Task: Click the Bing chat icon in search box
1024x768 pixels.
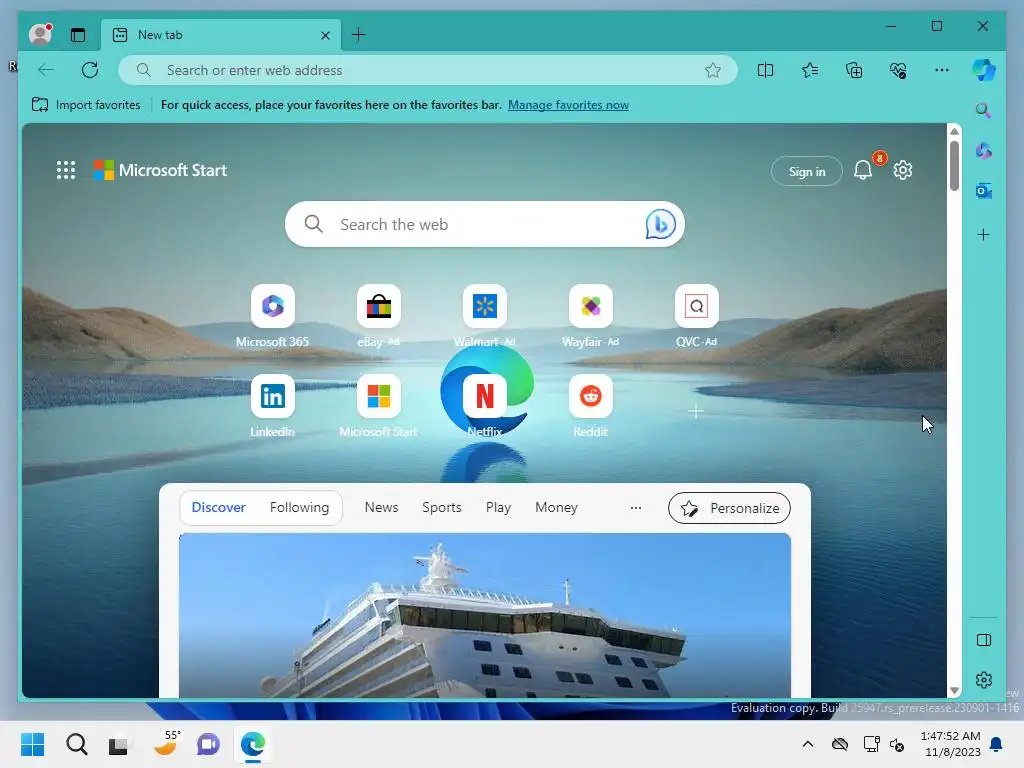Action: click(x=660, y=224)
